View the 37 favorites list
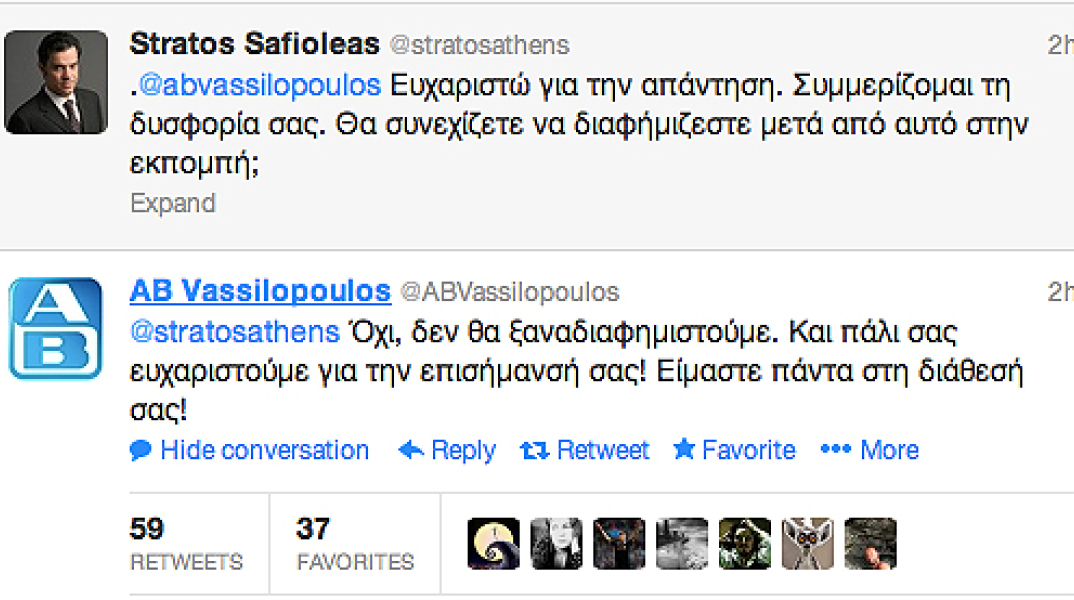 click(x=355, y=545)
